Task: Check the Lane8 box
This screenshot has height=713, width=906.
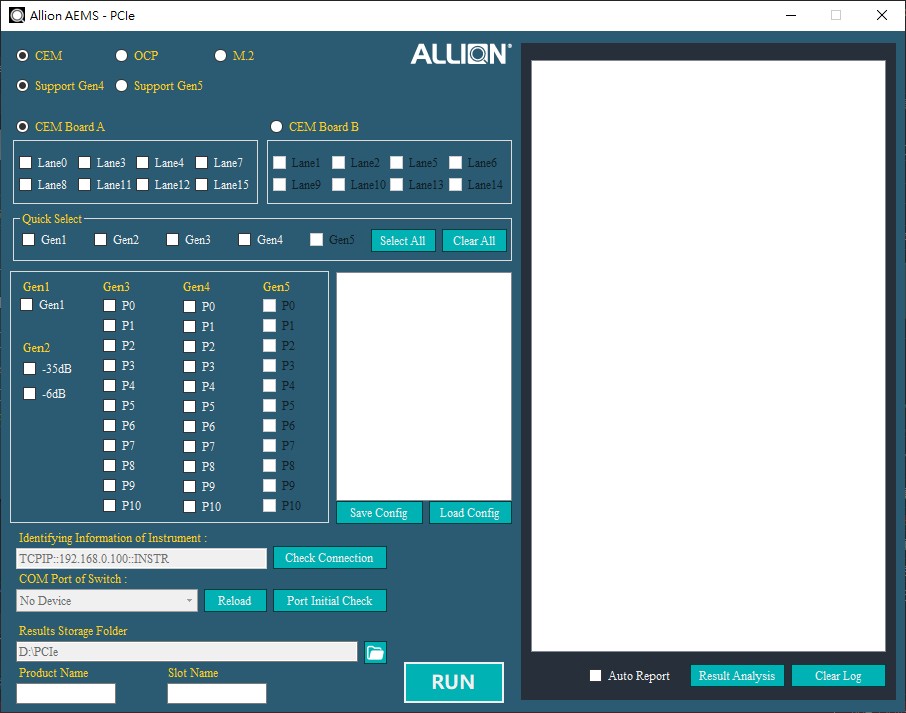Action: coord(25,184)
